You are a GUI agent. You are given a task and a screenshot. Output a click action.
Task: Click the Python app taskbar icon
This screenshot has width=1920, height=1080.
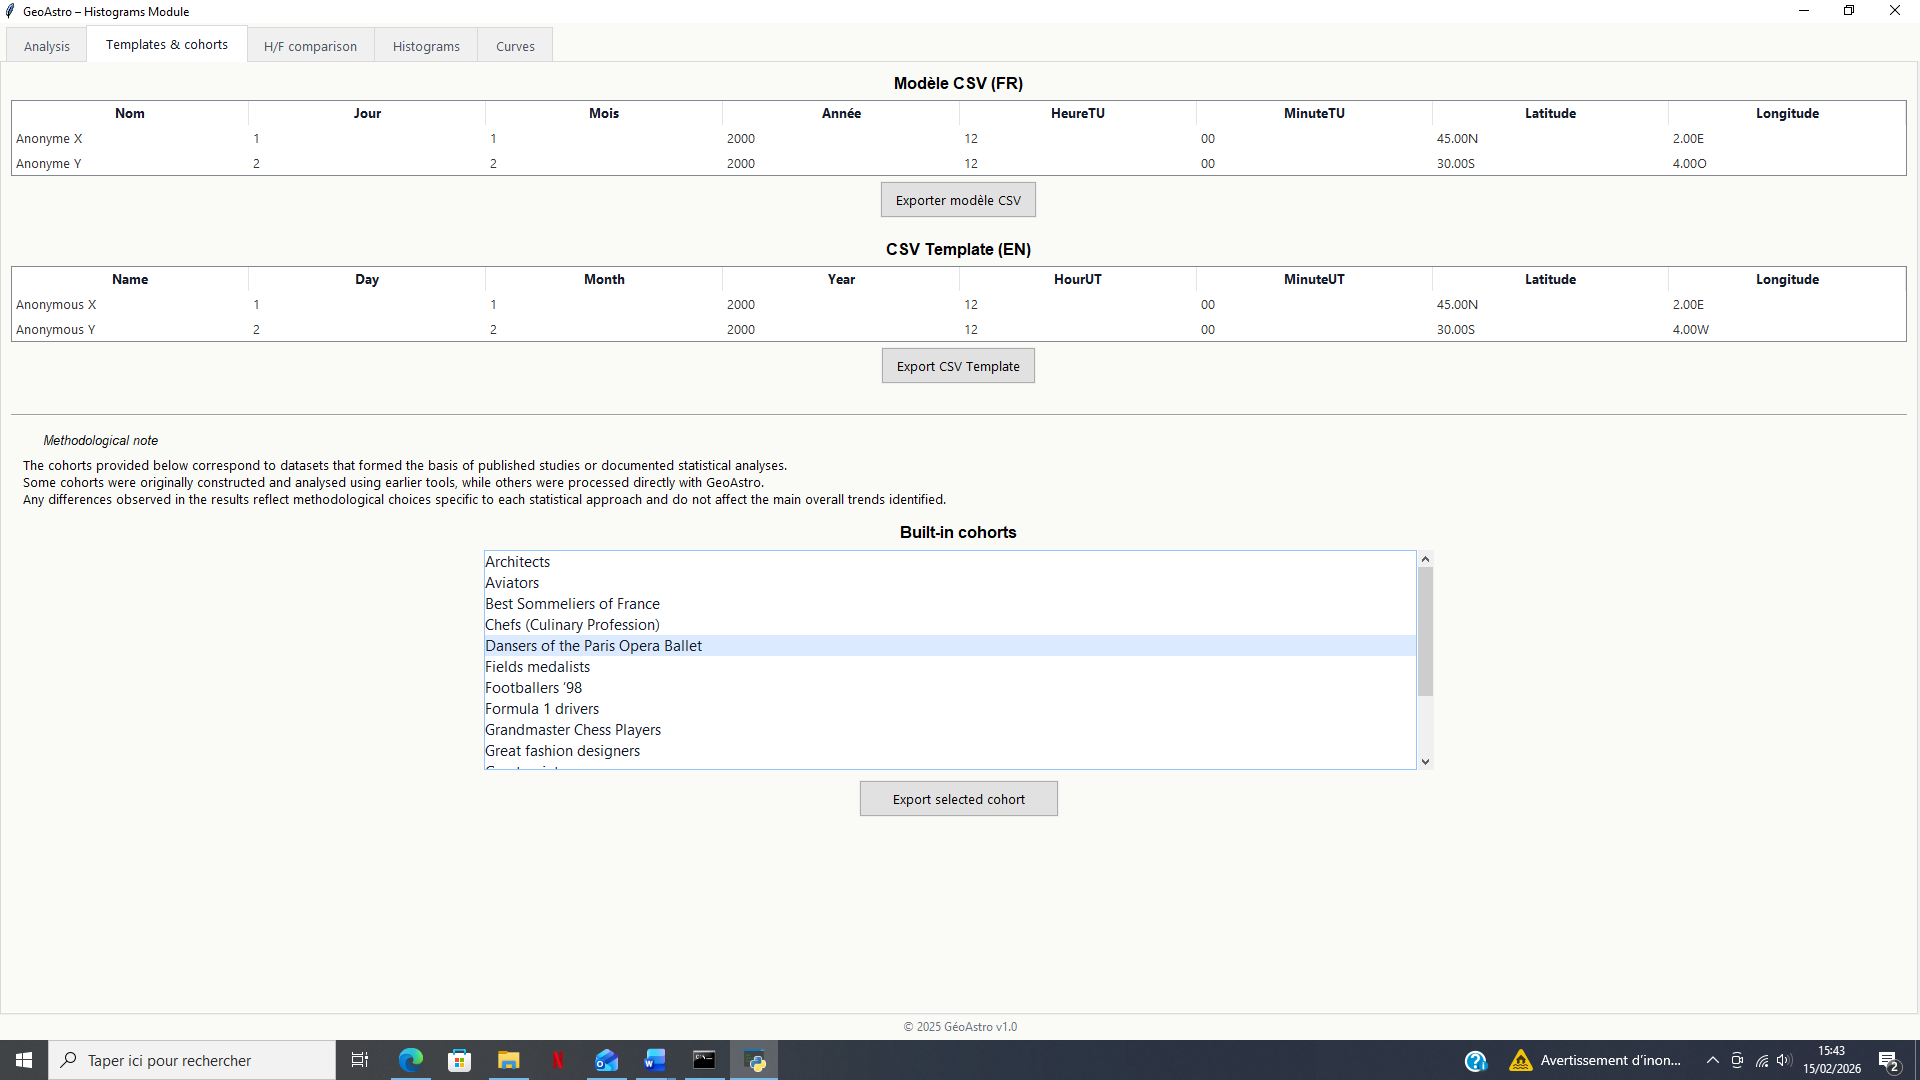[x=754, y=1060]
